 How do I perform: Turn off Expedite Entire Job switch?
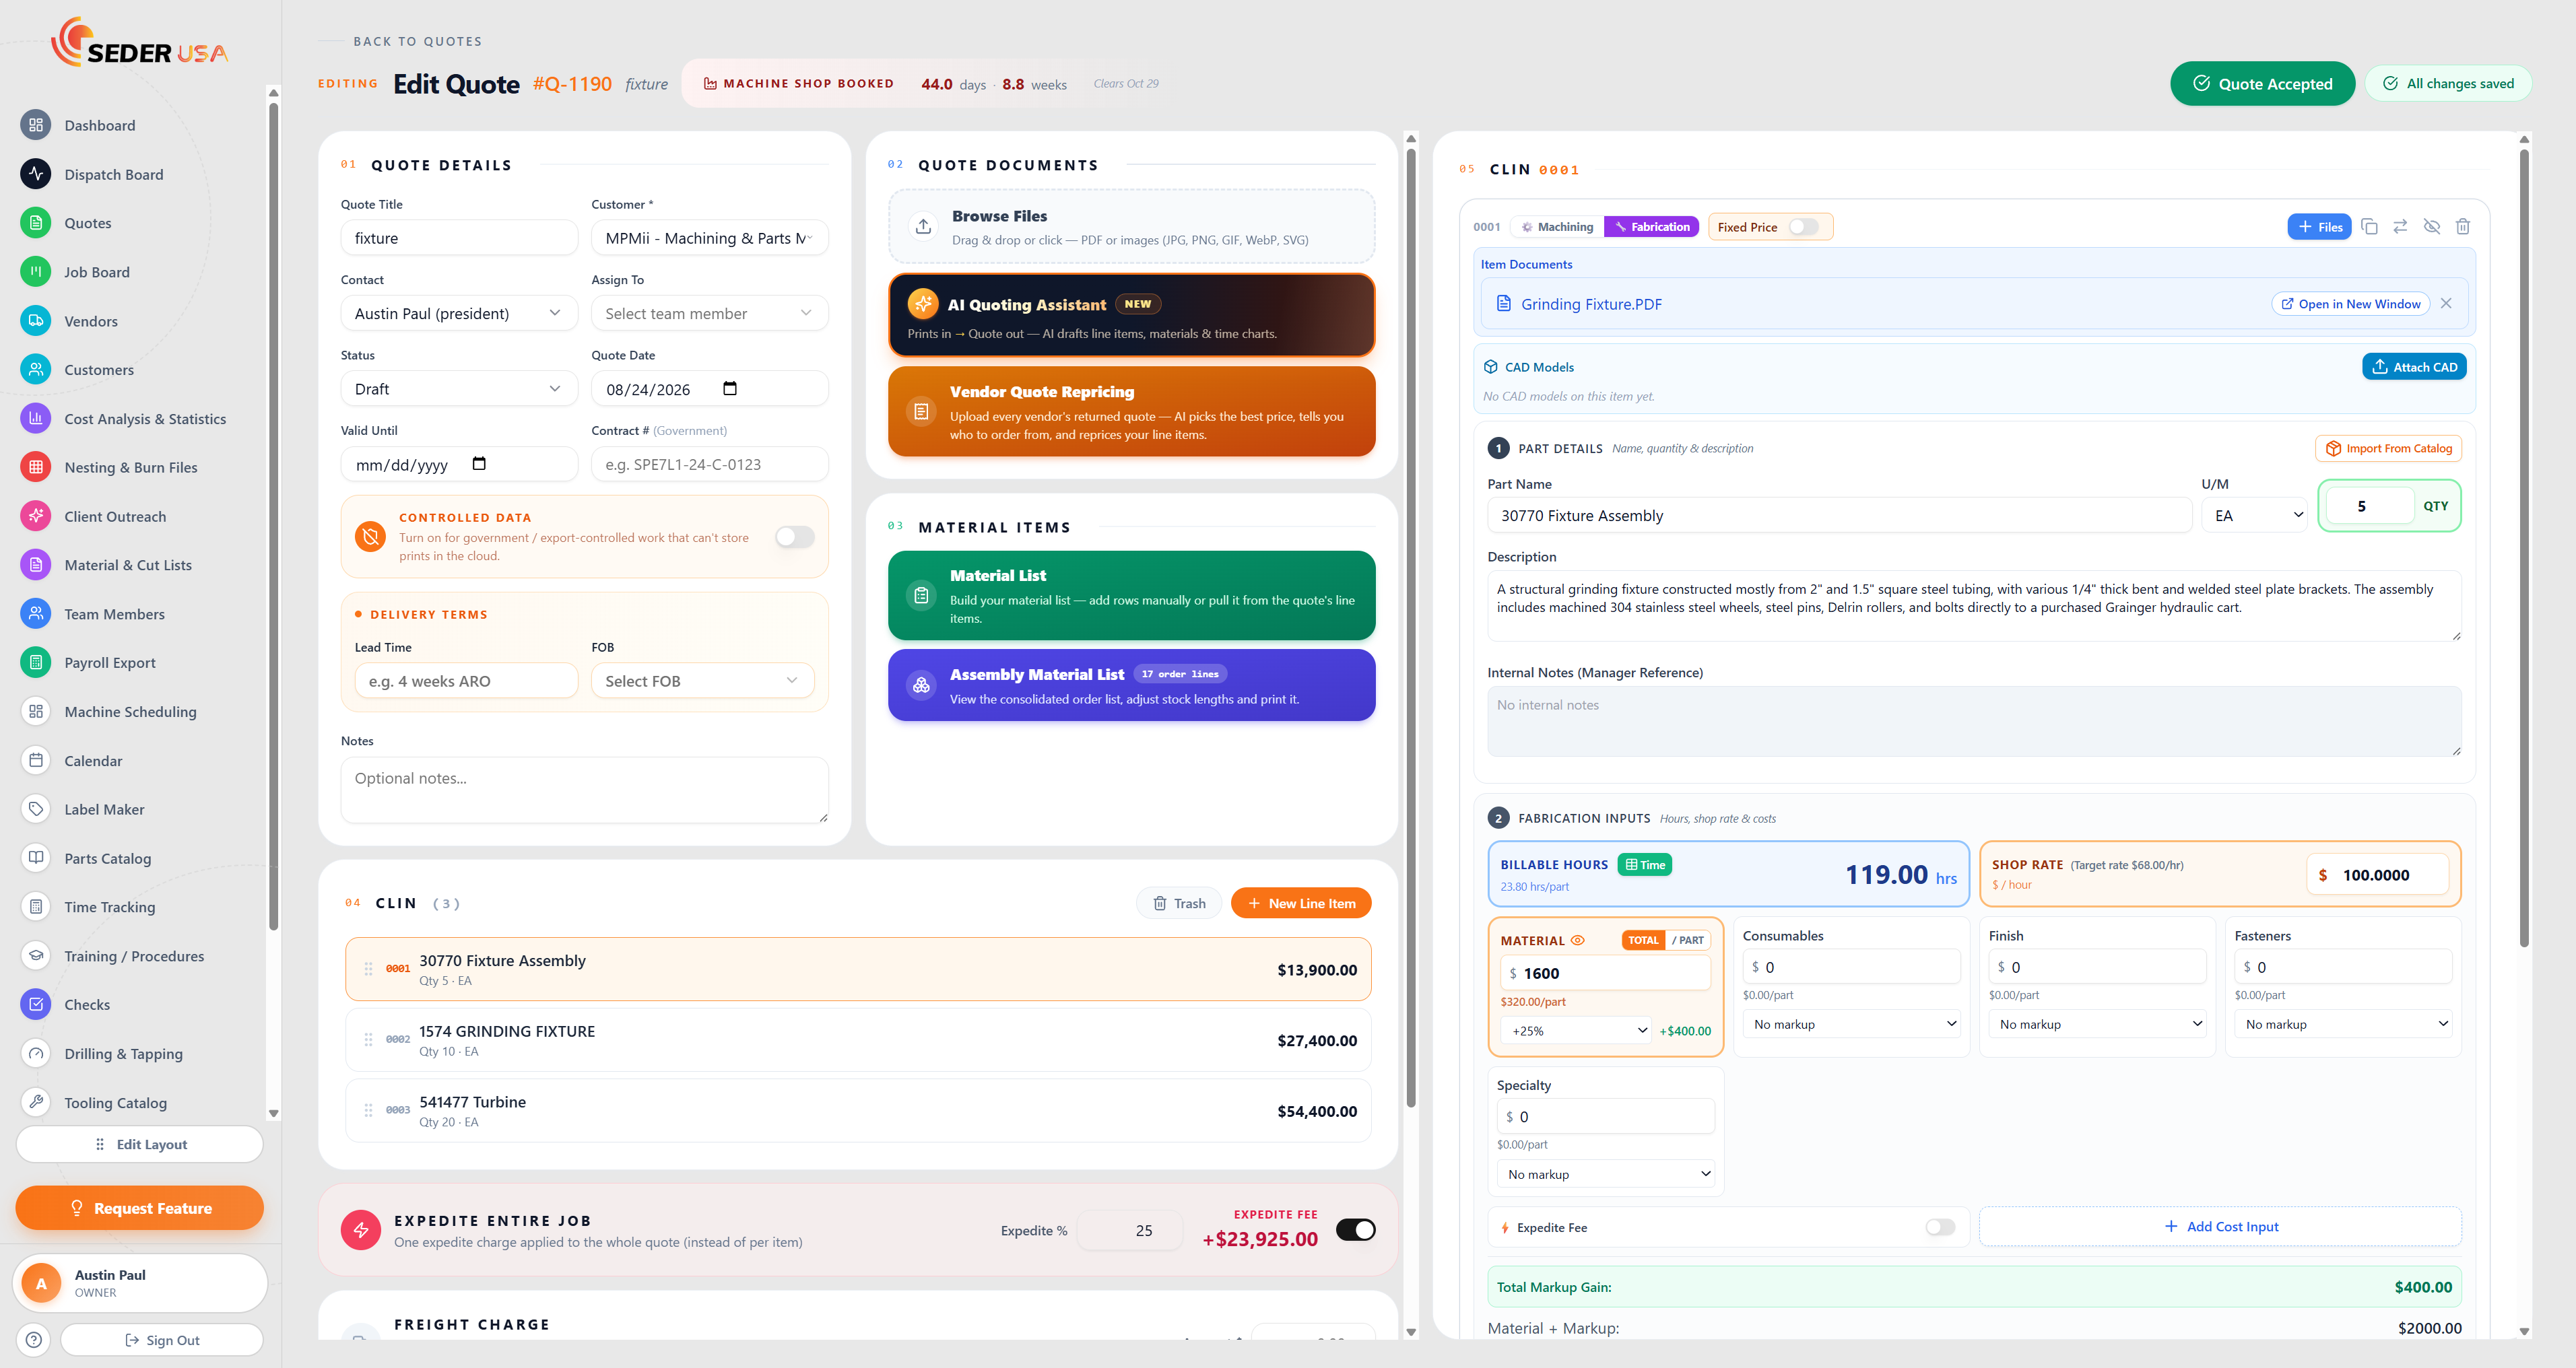click(x=1355, y=1230)
